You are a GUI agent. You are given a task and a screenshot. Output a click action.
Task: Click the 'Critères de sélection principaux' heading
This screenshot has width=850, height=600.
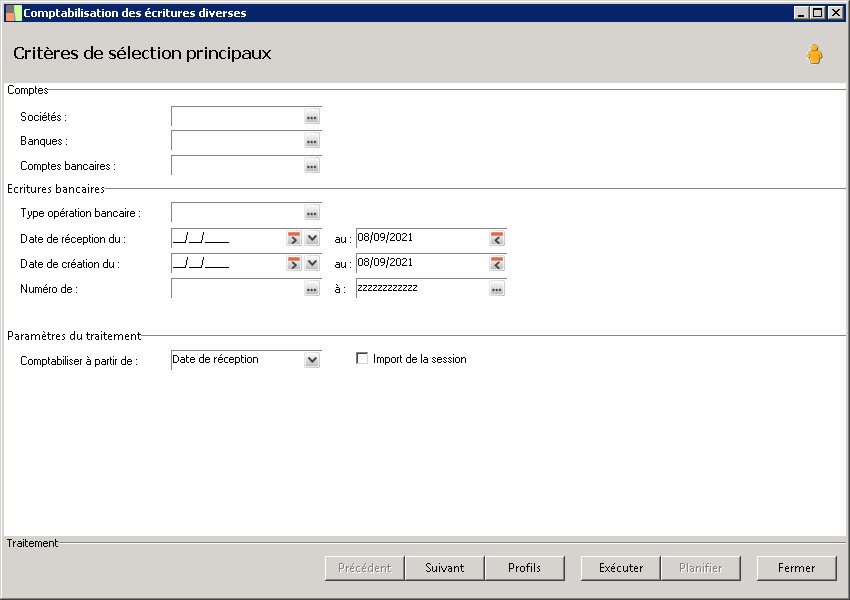[x=142, y=53]
